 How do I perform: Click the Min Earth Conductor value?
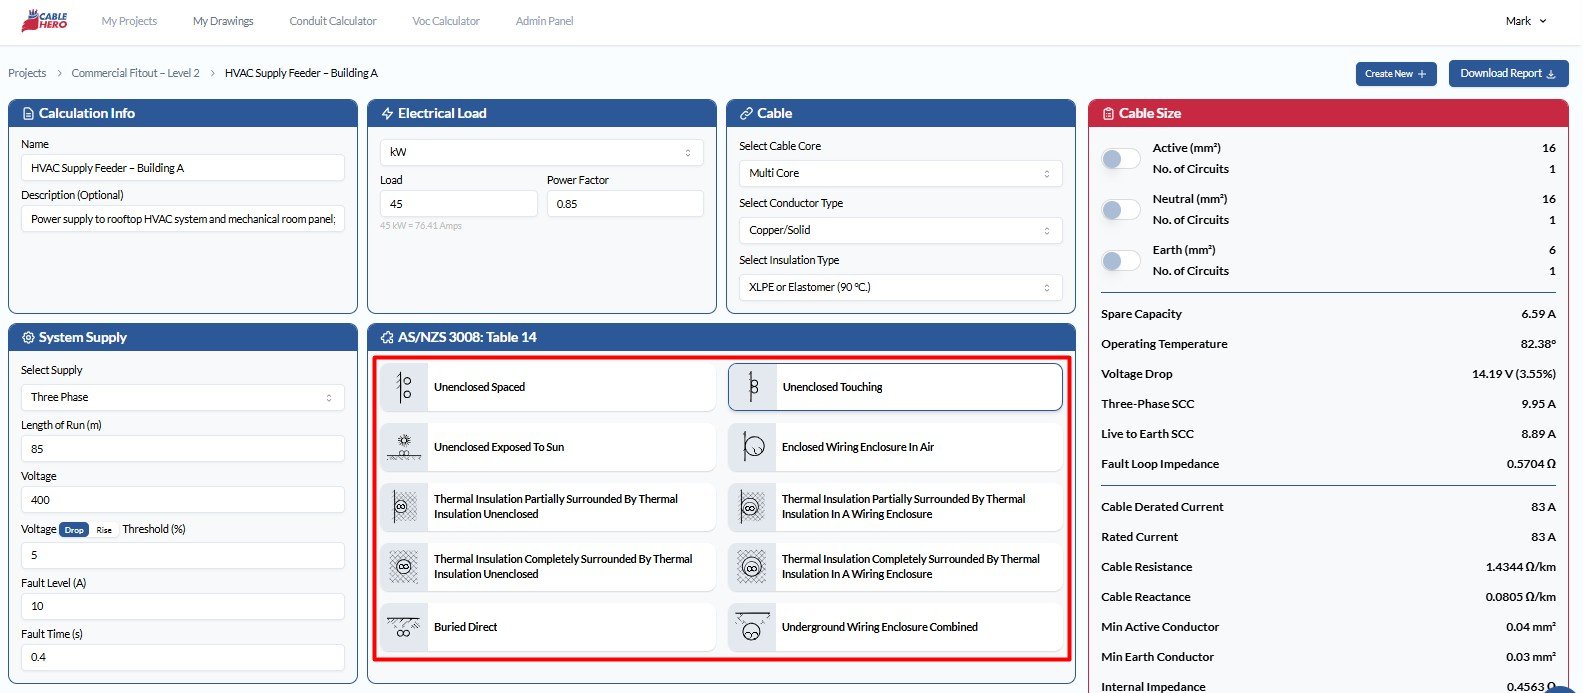pyautogui.click(x=1531, y=657)
